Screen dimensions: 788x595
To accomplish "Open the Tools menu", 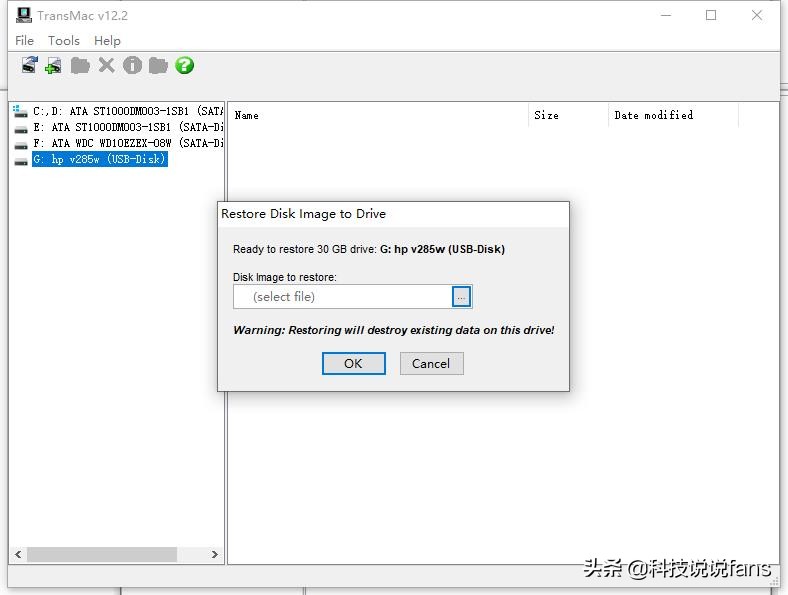I will [x=64, y=41].
